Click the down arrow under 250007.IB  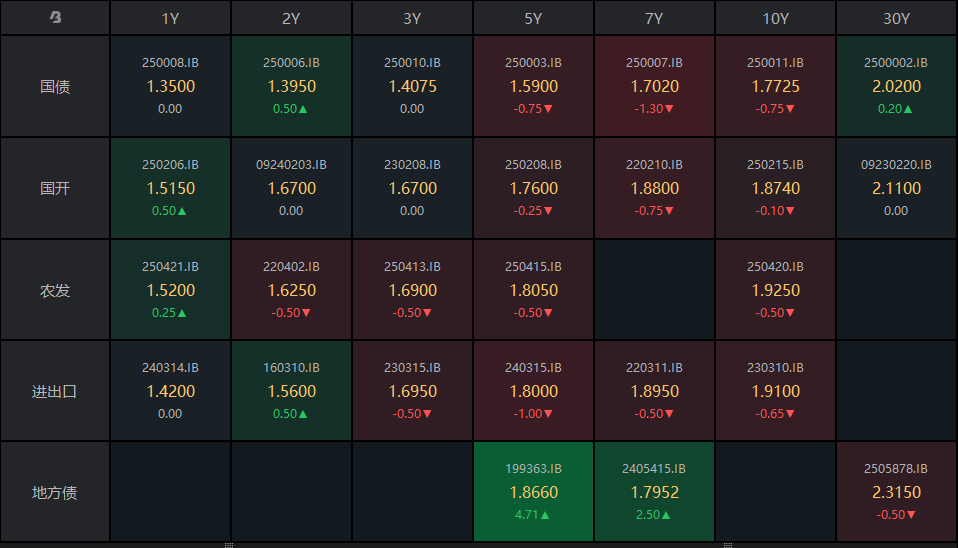668,109
